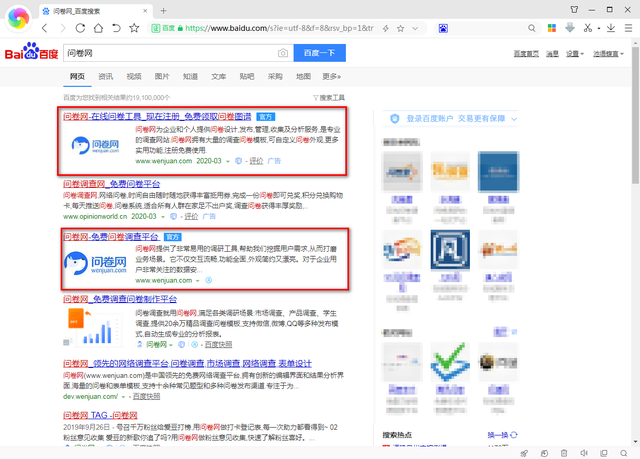Open the downloads manager icon

pos(611,28)
